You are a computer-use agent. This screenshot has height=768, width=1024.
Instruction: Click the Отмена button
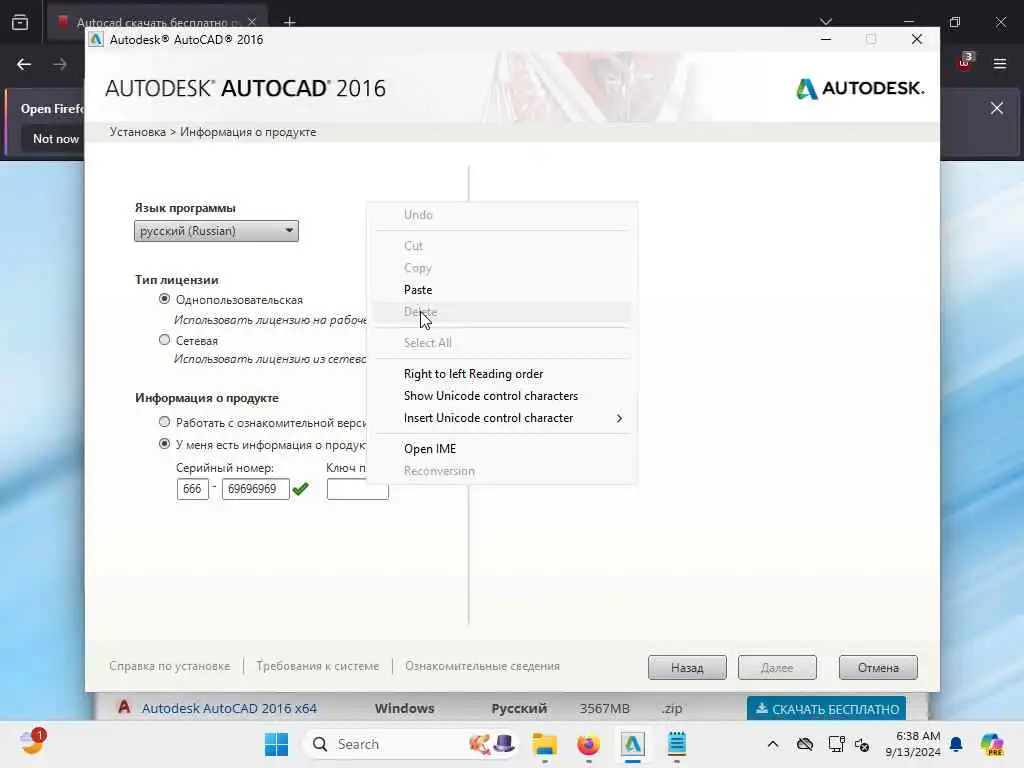tap(878, 667)
